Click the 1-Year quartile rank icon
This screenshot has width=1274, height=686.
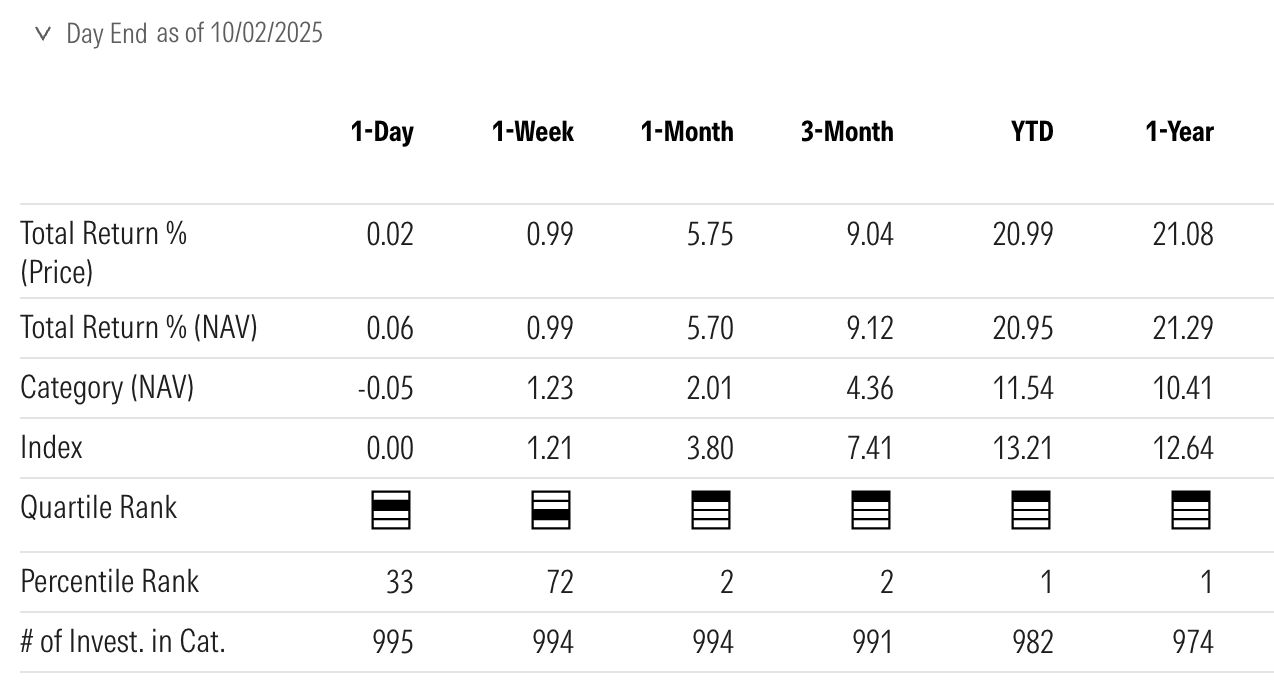[x=1191, y=510]
